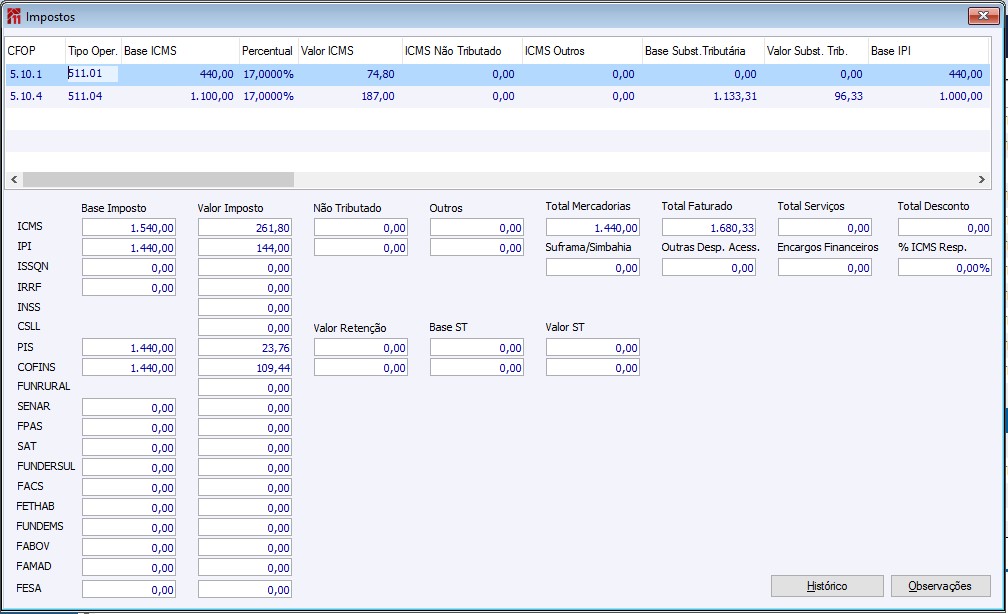Click the Total Faturado field 1.680,33
The height and width of the screenshot is (614, 1008).
pos(709,228)
